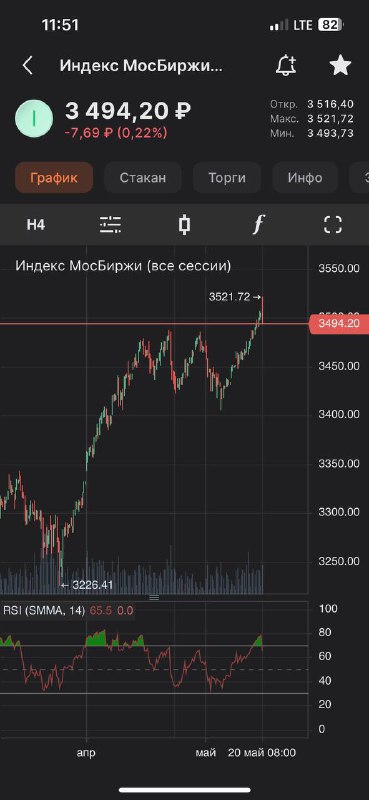Expand chart to fullscreen
This screenshot has width=369, height=800.
pyautogui.click(x=333, y=224)
